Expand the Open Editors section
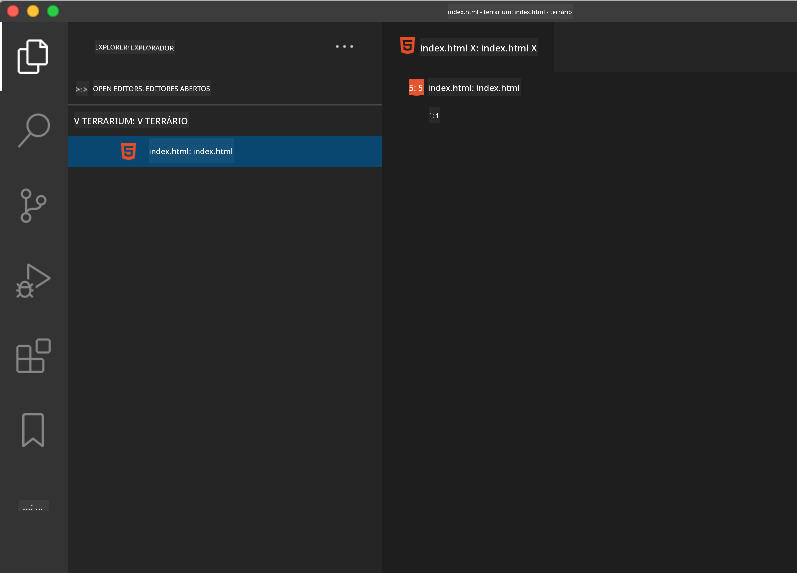 [x=81, y=88]
